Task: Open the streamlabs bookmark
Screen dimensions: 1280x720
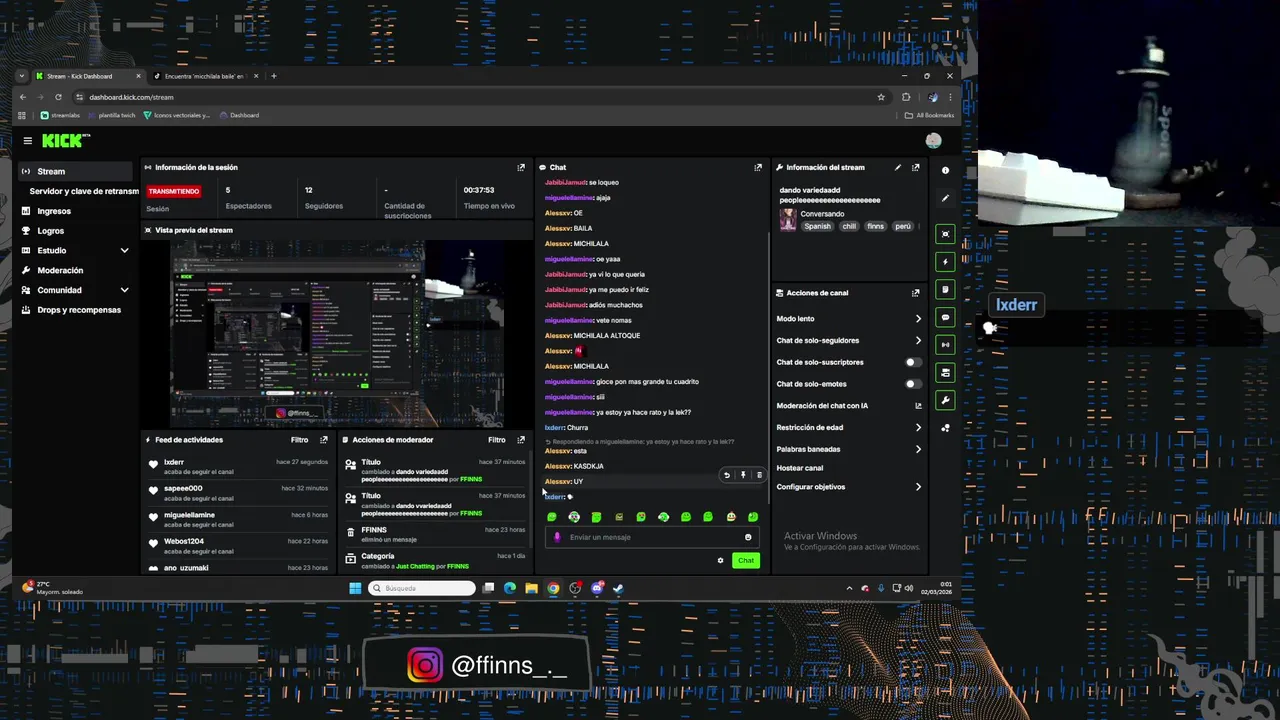Action: coord(60,115)
